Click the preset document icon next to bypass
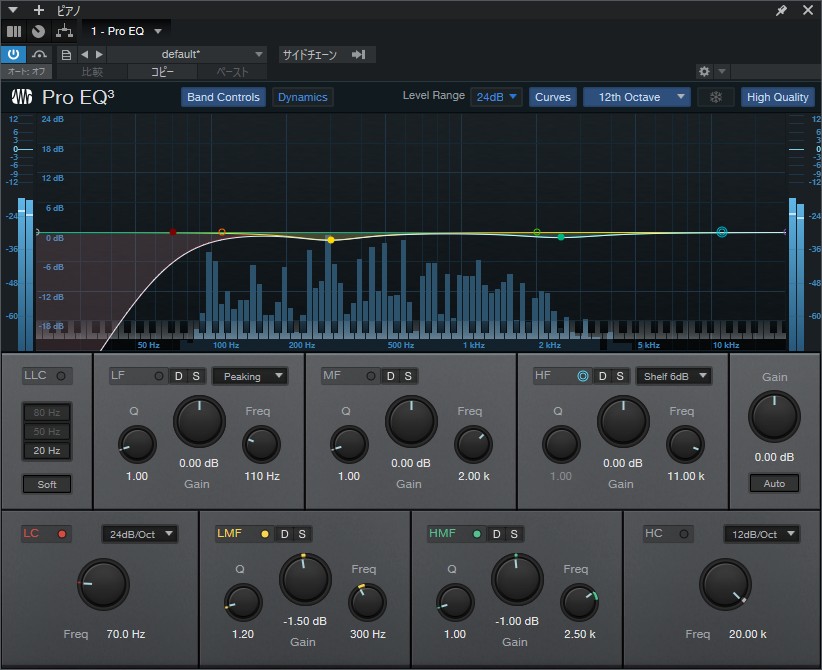The image size is (822, 670). coord(66,54)
